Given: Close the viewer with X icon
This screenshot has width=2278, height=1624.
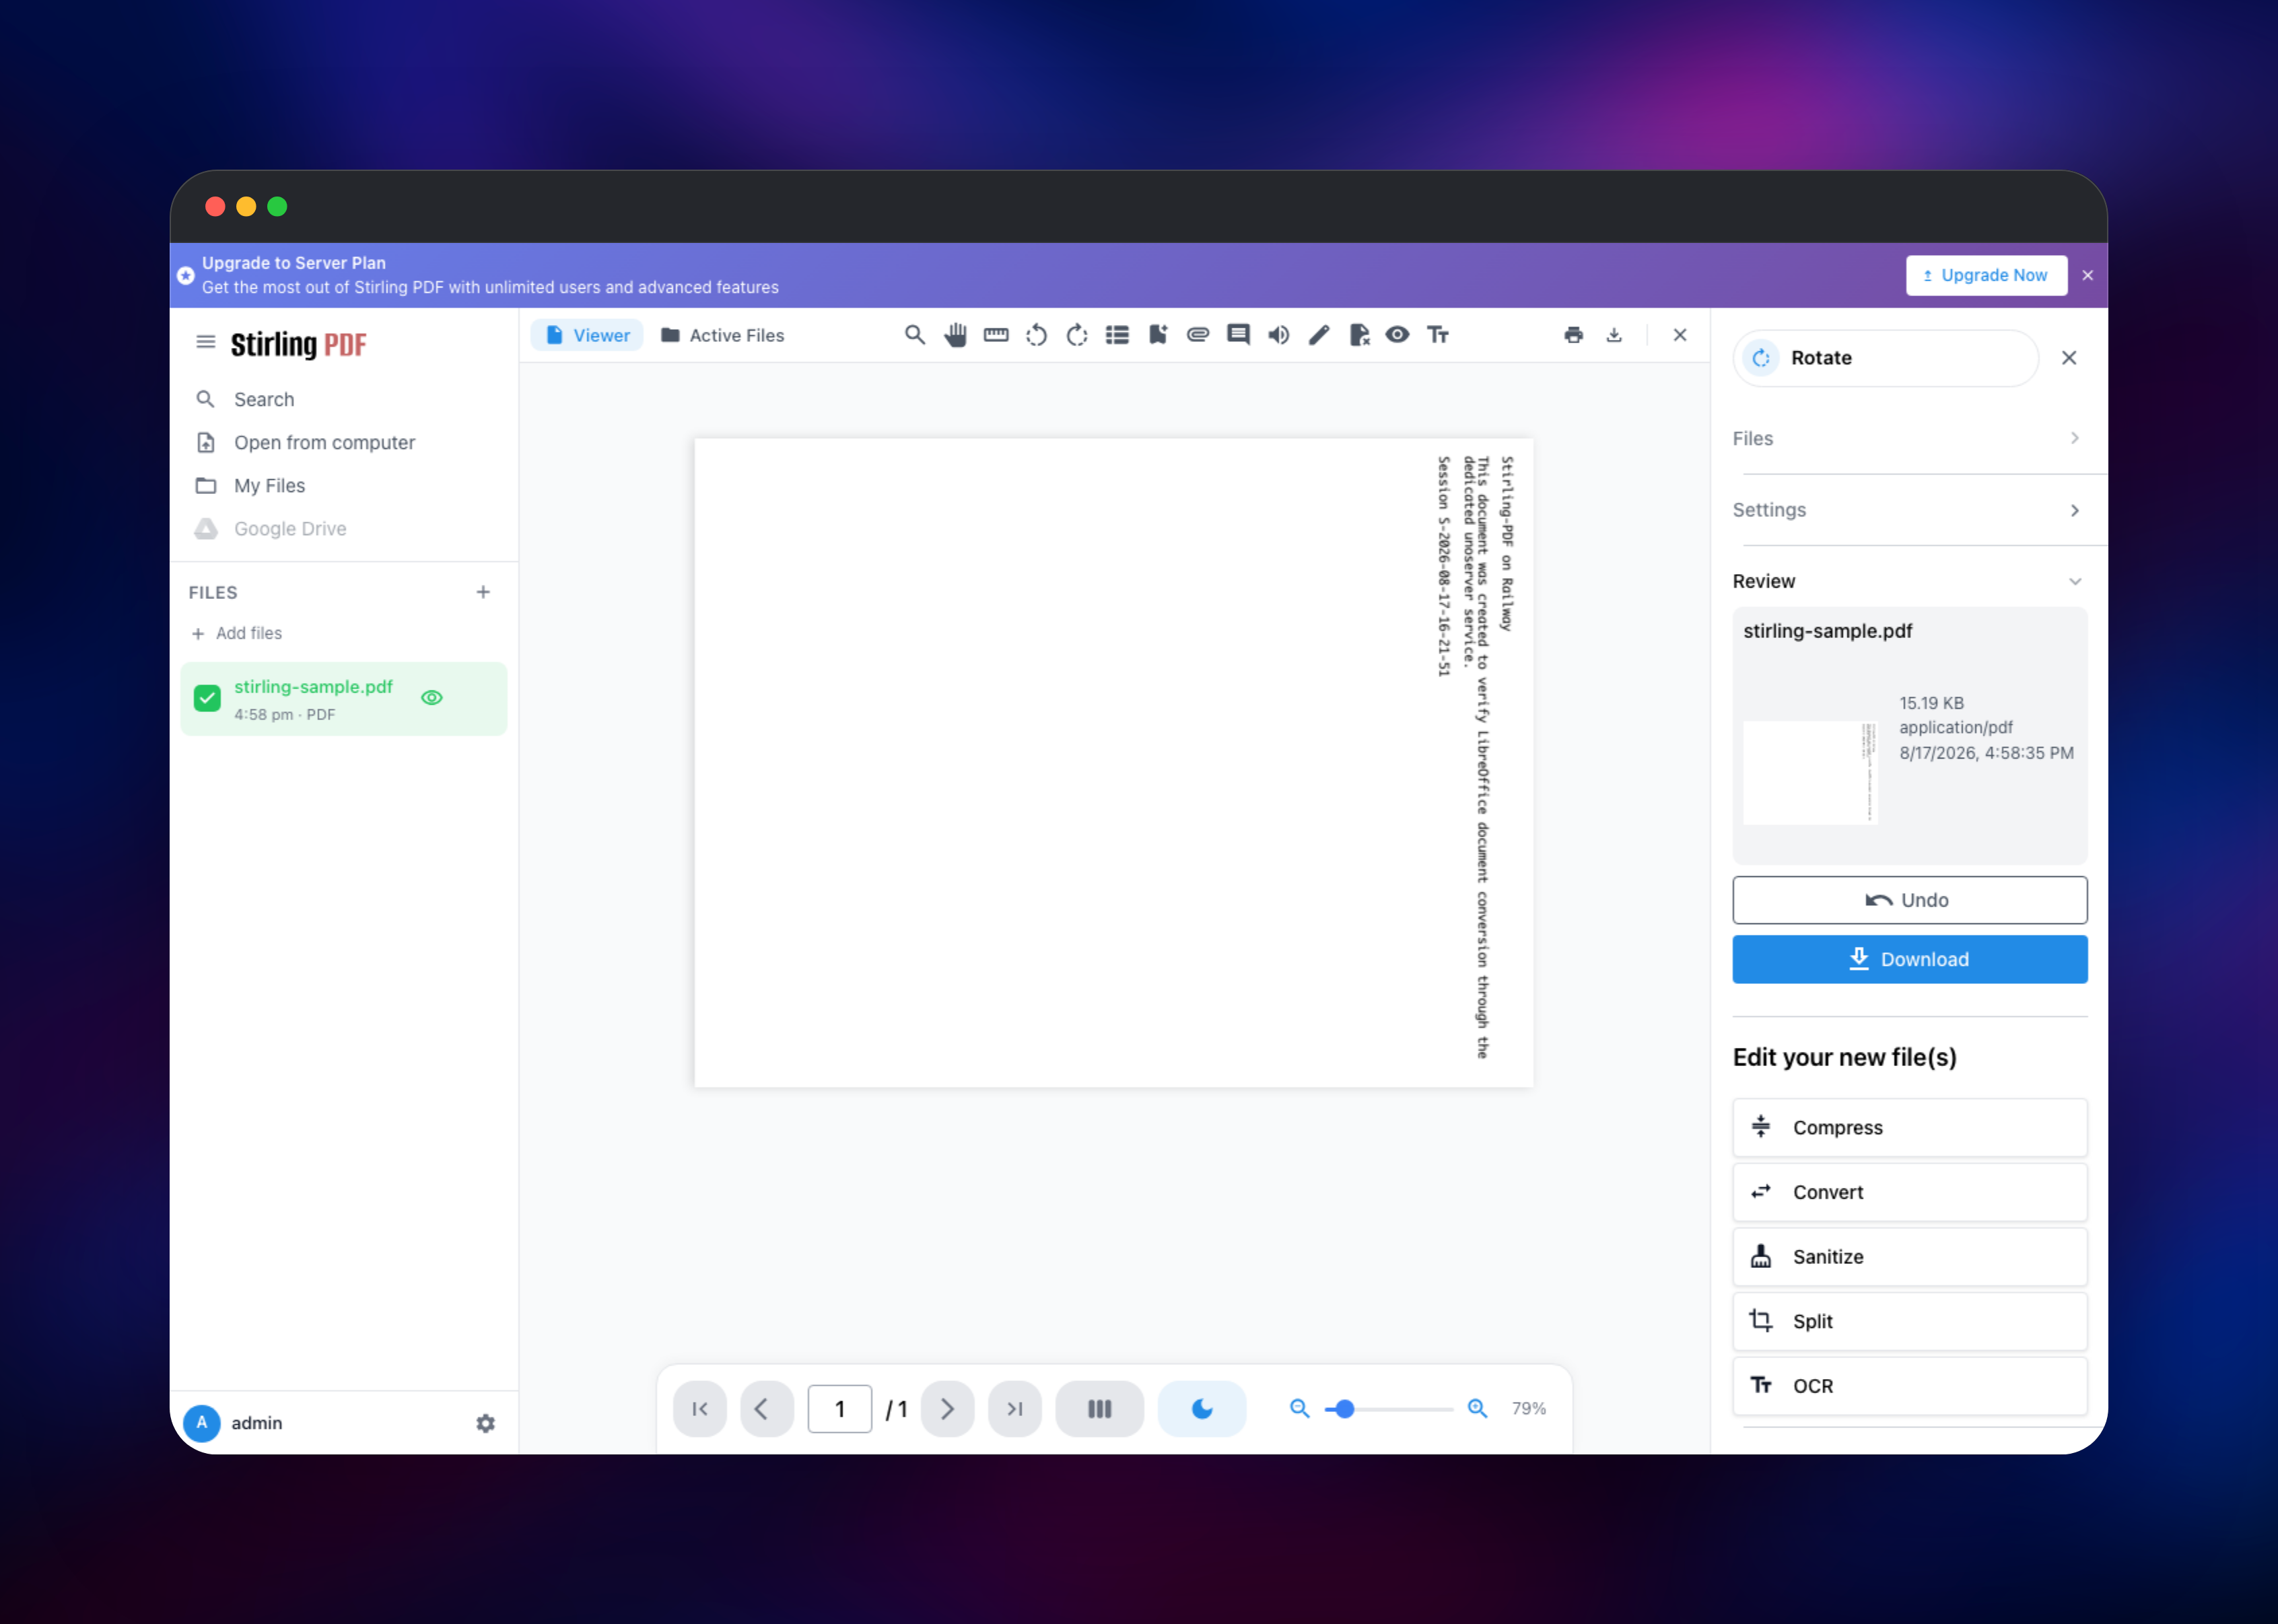Looking at the screenshot, I should (x=1680, y=335).
